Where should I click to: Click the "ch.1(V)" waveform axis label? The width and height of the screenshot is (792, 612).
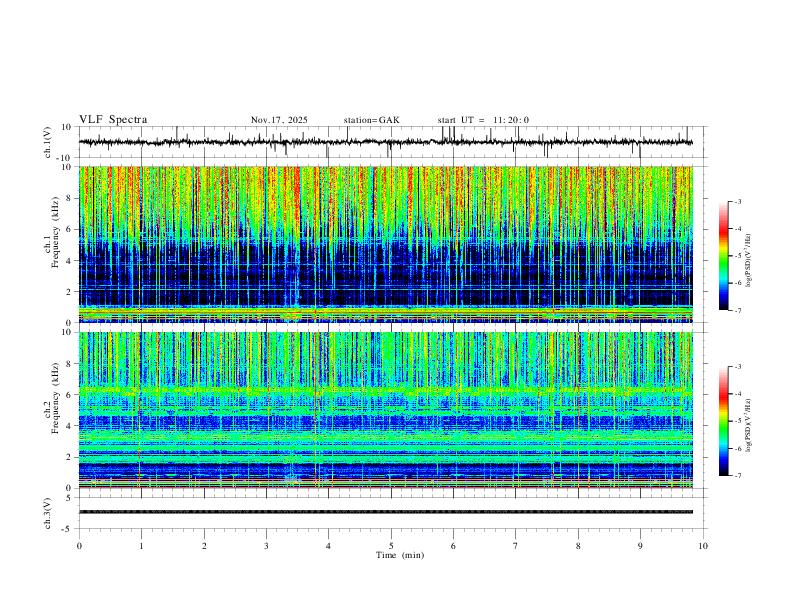pos(48,142)
